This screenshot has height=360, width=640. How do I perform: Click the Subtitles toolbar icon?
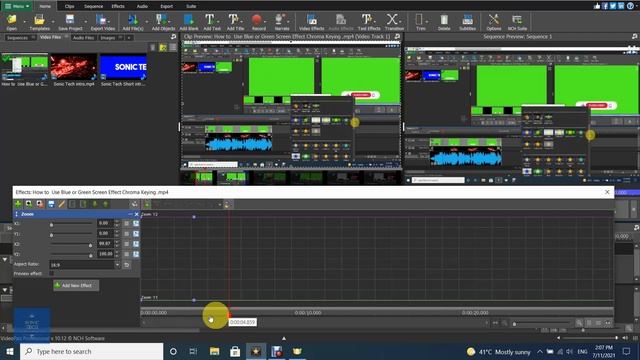click(467, 20)
